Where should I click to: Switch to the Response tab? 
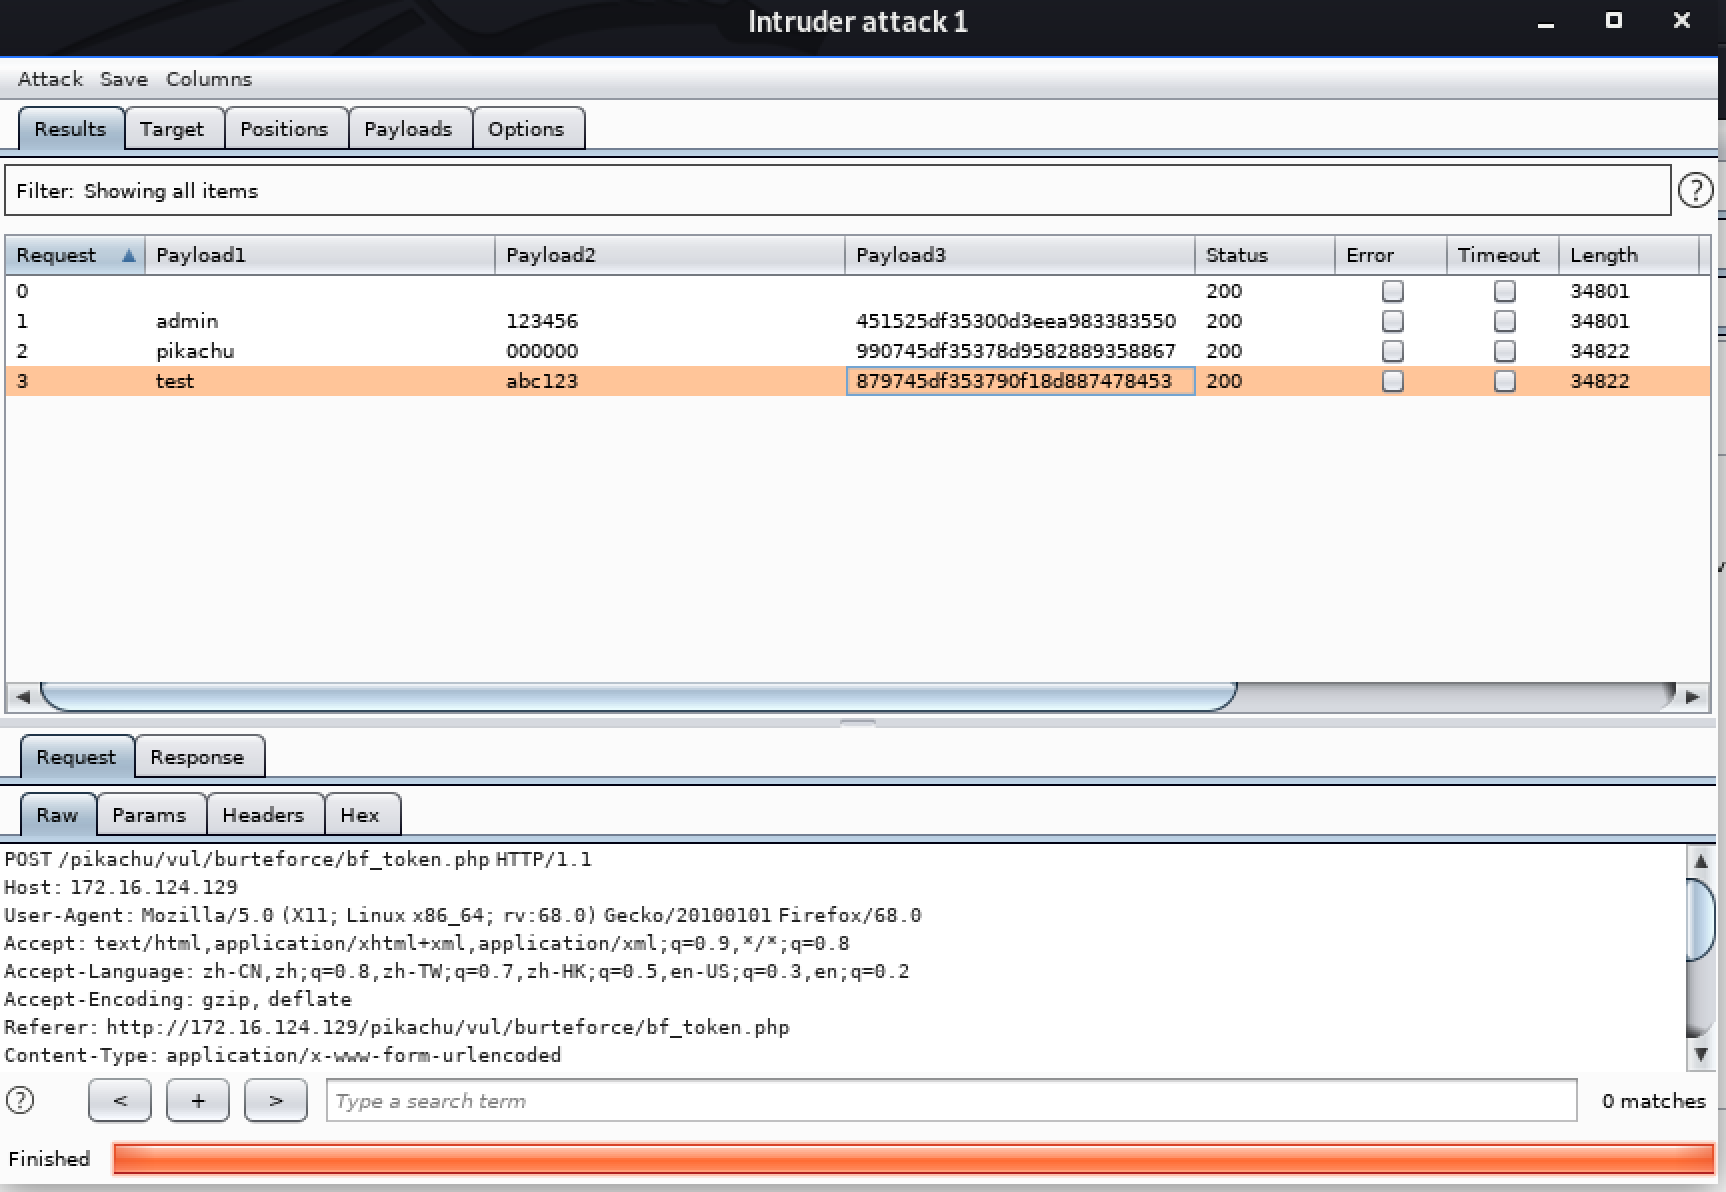click(197, 757)
